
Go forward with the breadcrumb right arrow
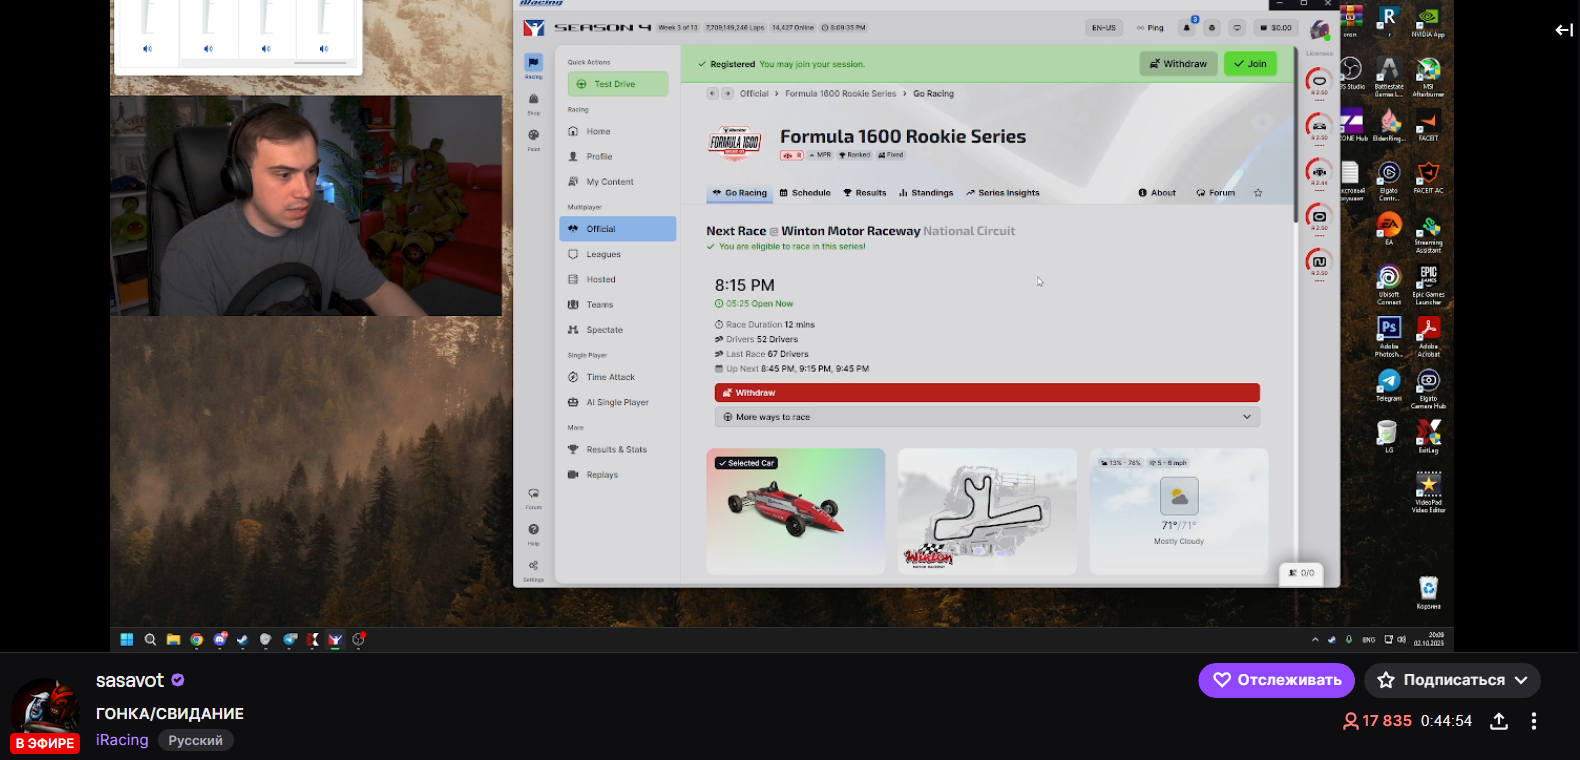click(x=727, y=94)
